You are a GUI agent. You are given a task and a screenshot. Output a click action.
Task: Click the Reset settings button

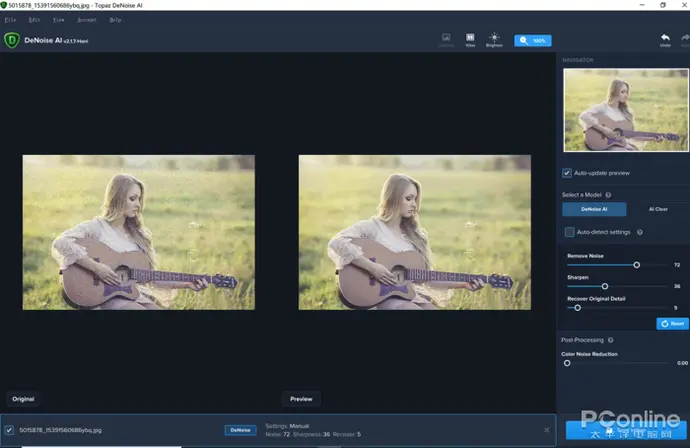672,323
